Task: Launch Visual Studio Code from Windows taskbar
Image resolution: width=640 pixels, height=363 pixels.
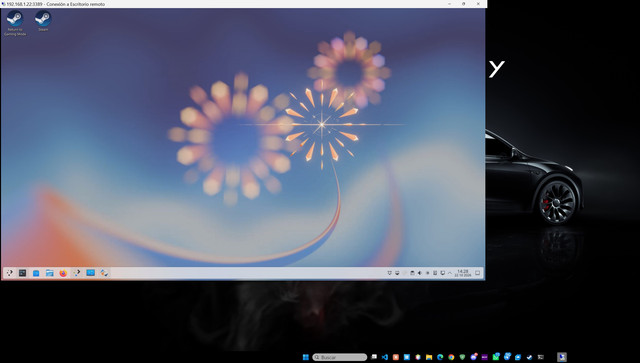Action: pos(385,357)
